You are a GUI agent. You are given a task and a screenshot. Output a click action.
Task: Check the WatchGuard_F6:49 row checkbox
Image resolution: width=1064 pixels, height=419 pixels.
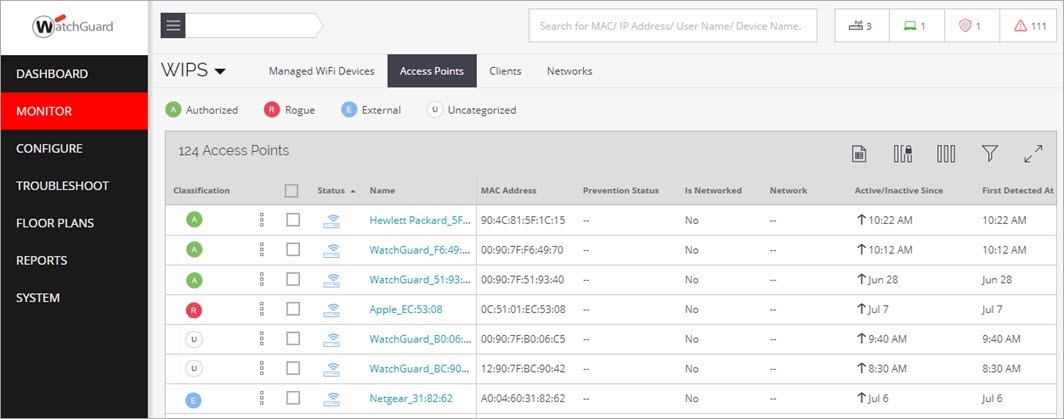click(292, 250)
